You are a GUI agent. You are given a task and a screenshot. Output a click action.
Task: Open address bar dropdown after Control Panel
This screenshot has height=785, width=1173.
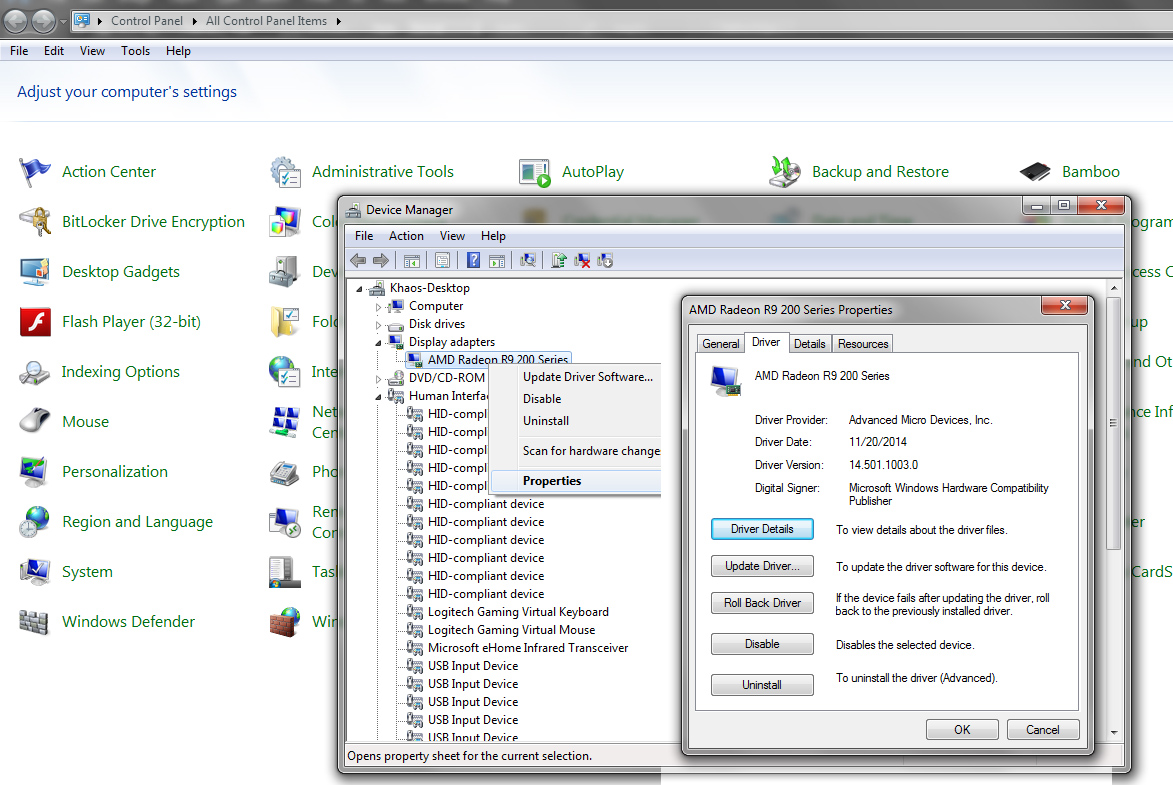coord(195,21)
